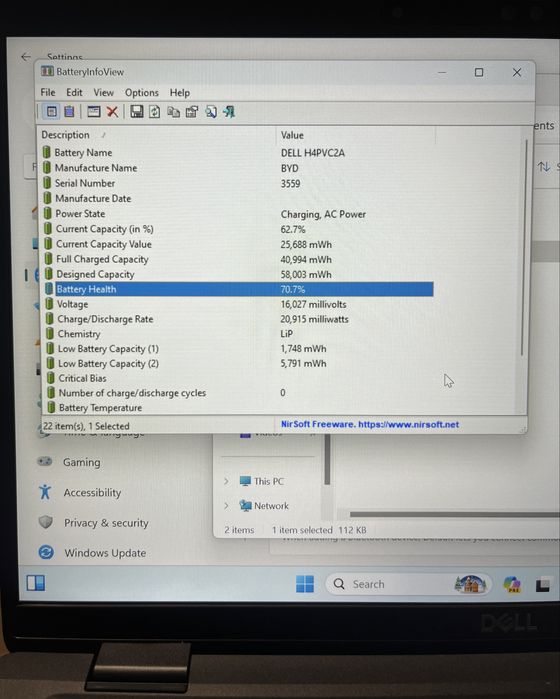Click the Explorer horizontal scrollbar

pos(455,514)
